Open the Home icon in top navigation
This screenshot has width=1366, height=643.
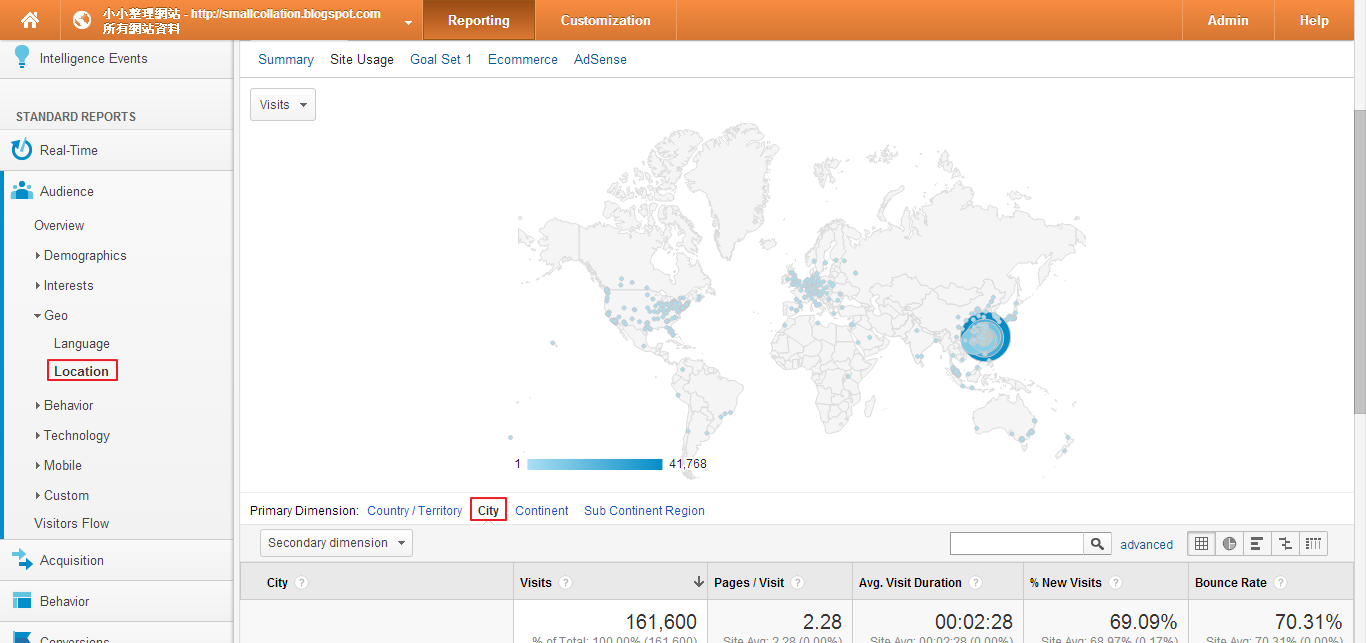pos(28,20)
